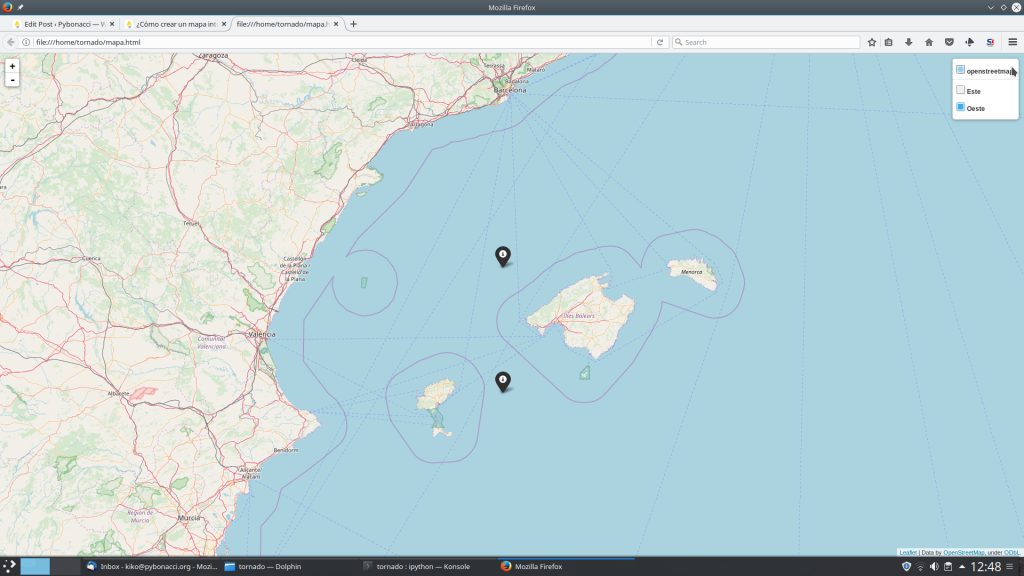
Task: Open the KDE application launcher
Action: click(x=9, y=566)
